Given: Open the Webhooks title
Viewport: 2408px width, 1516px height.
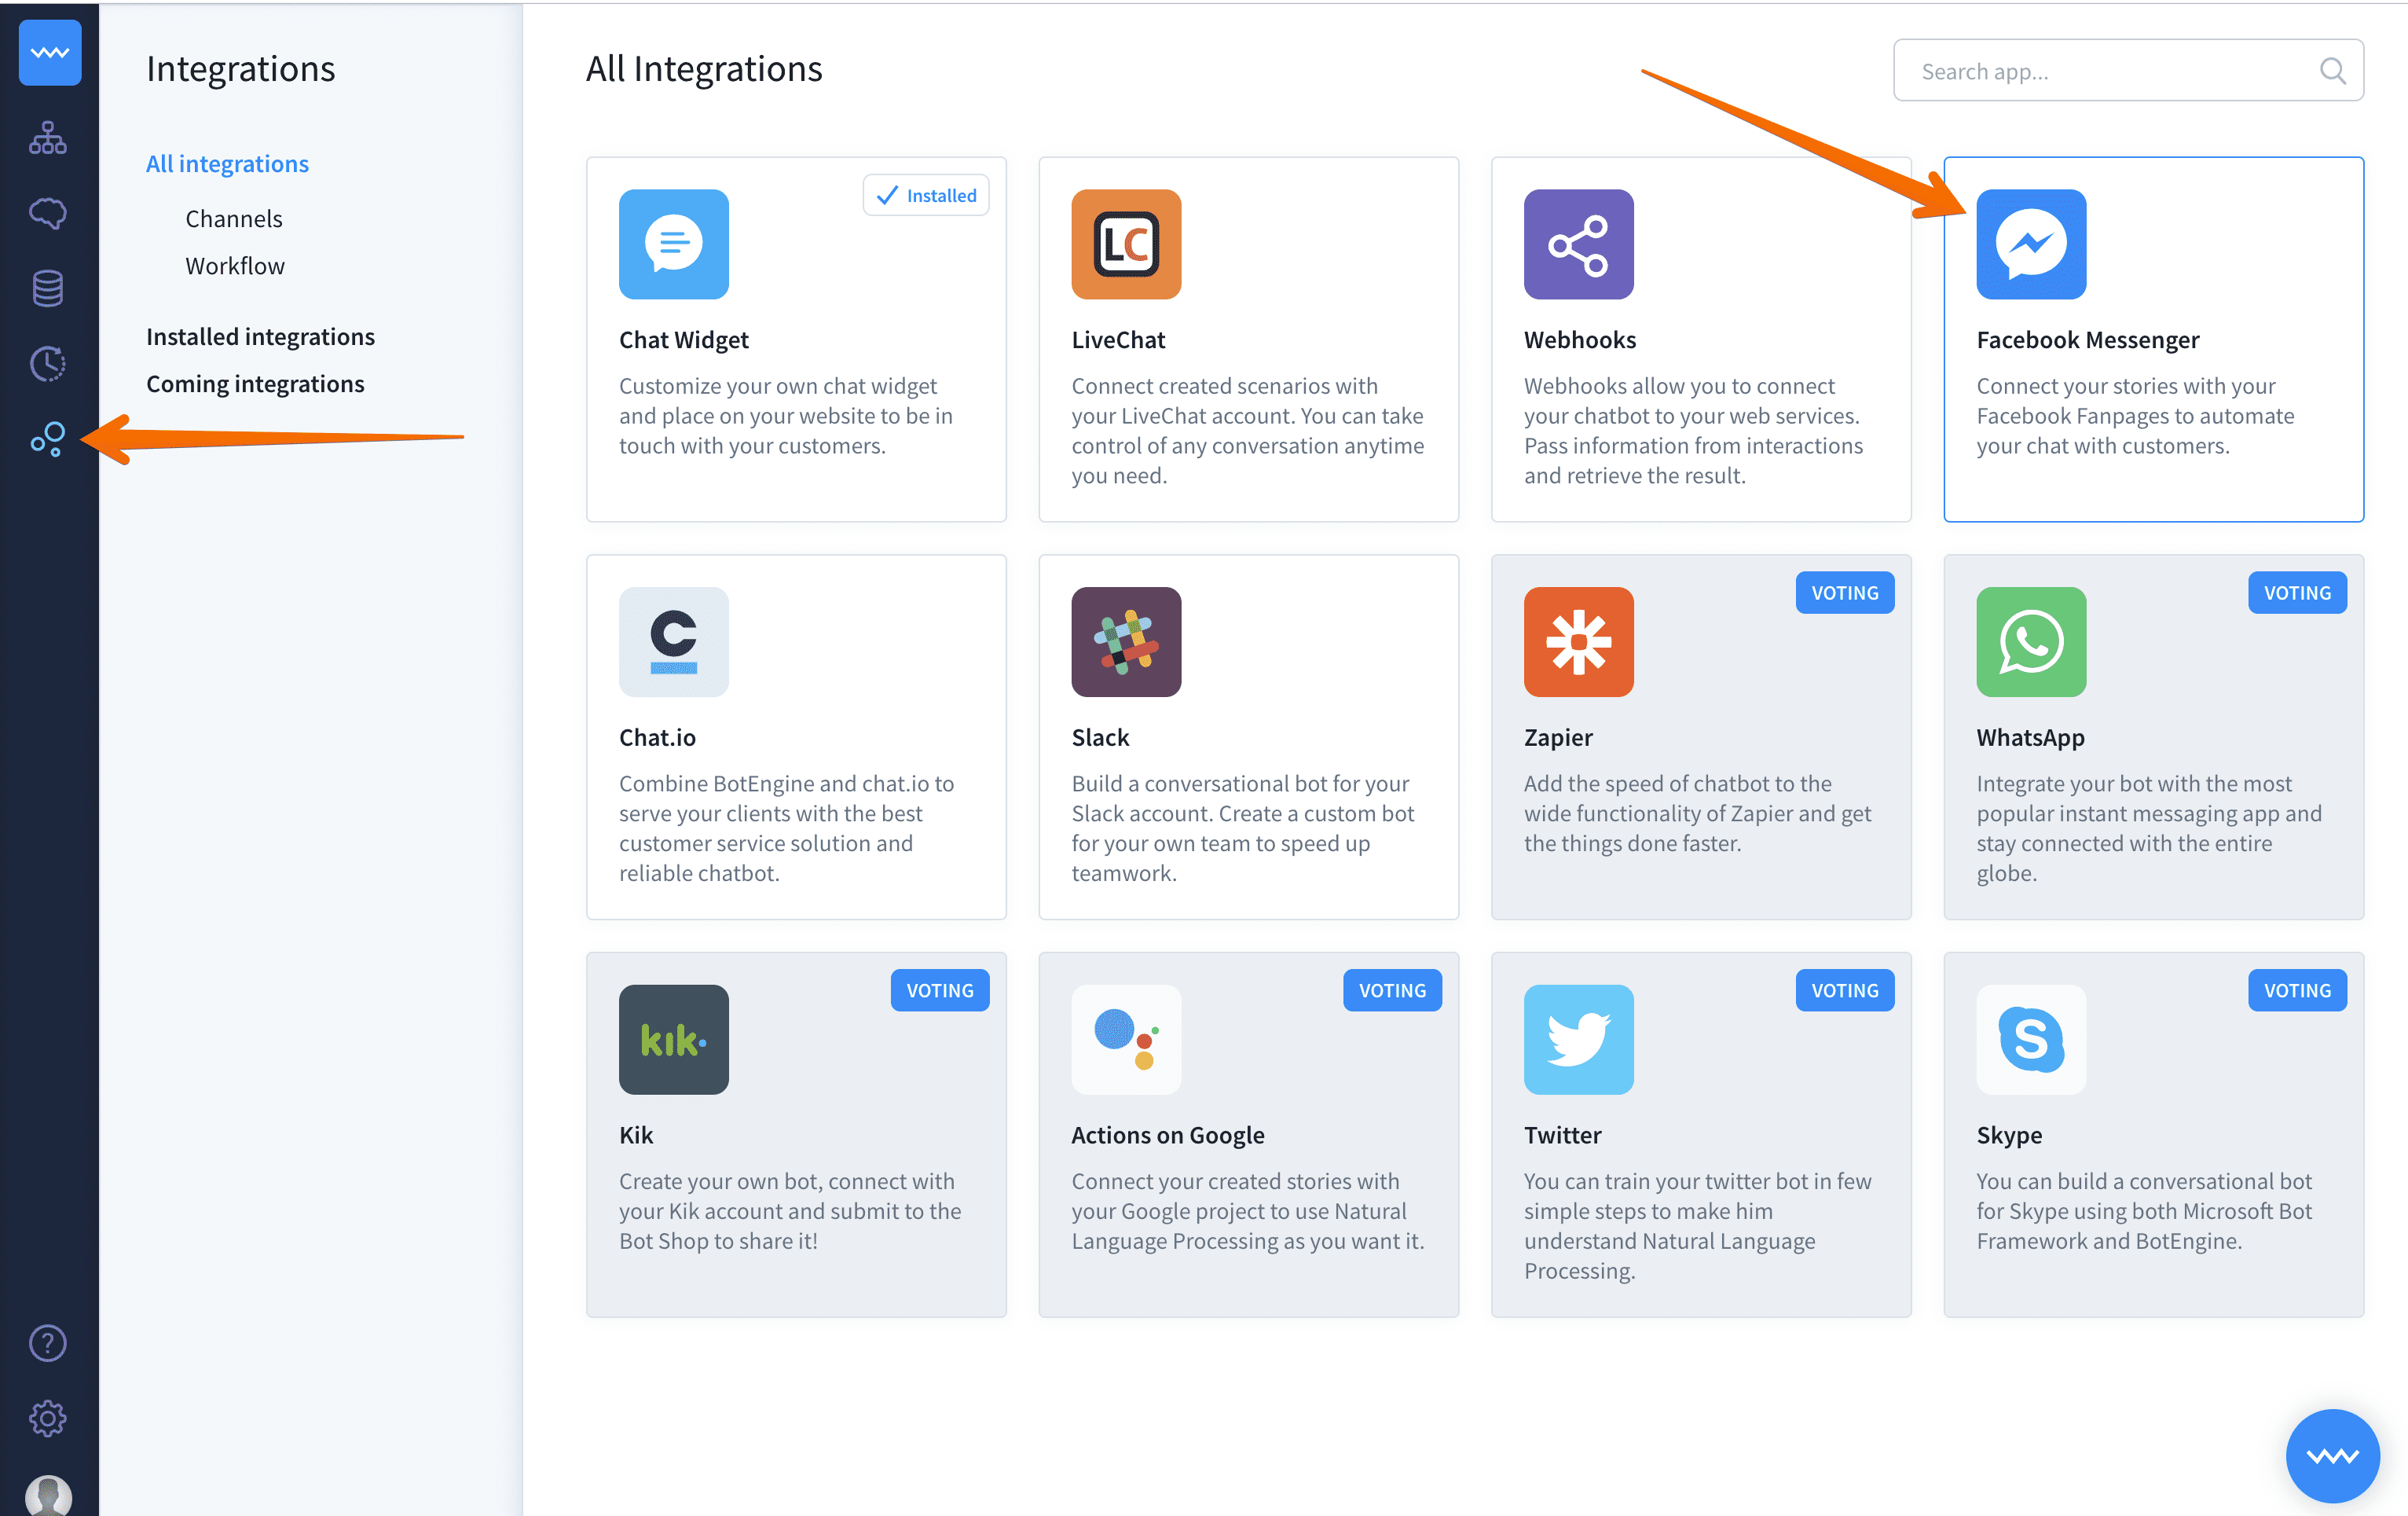Looking at the screenshot, I should click(x=1580, y=340).
